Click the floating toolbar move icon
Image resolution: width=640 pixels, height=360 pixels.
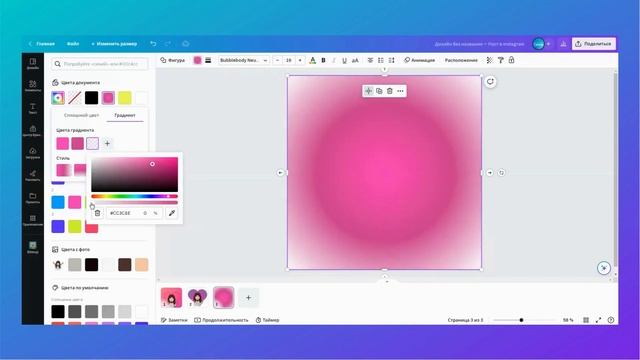pos(368,91)
